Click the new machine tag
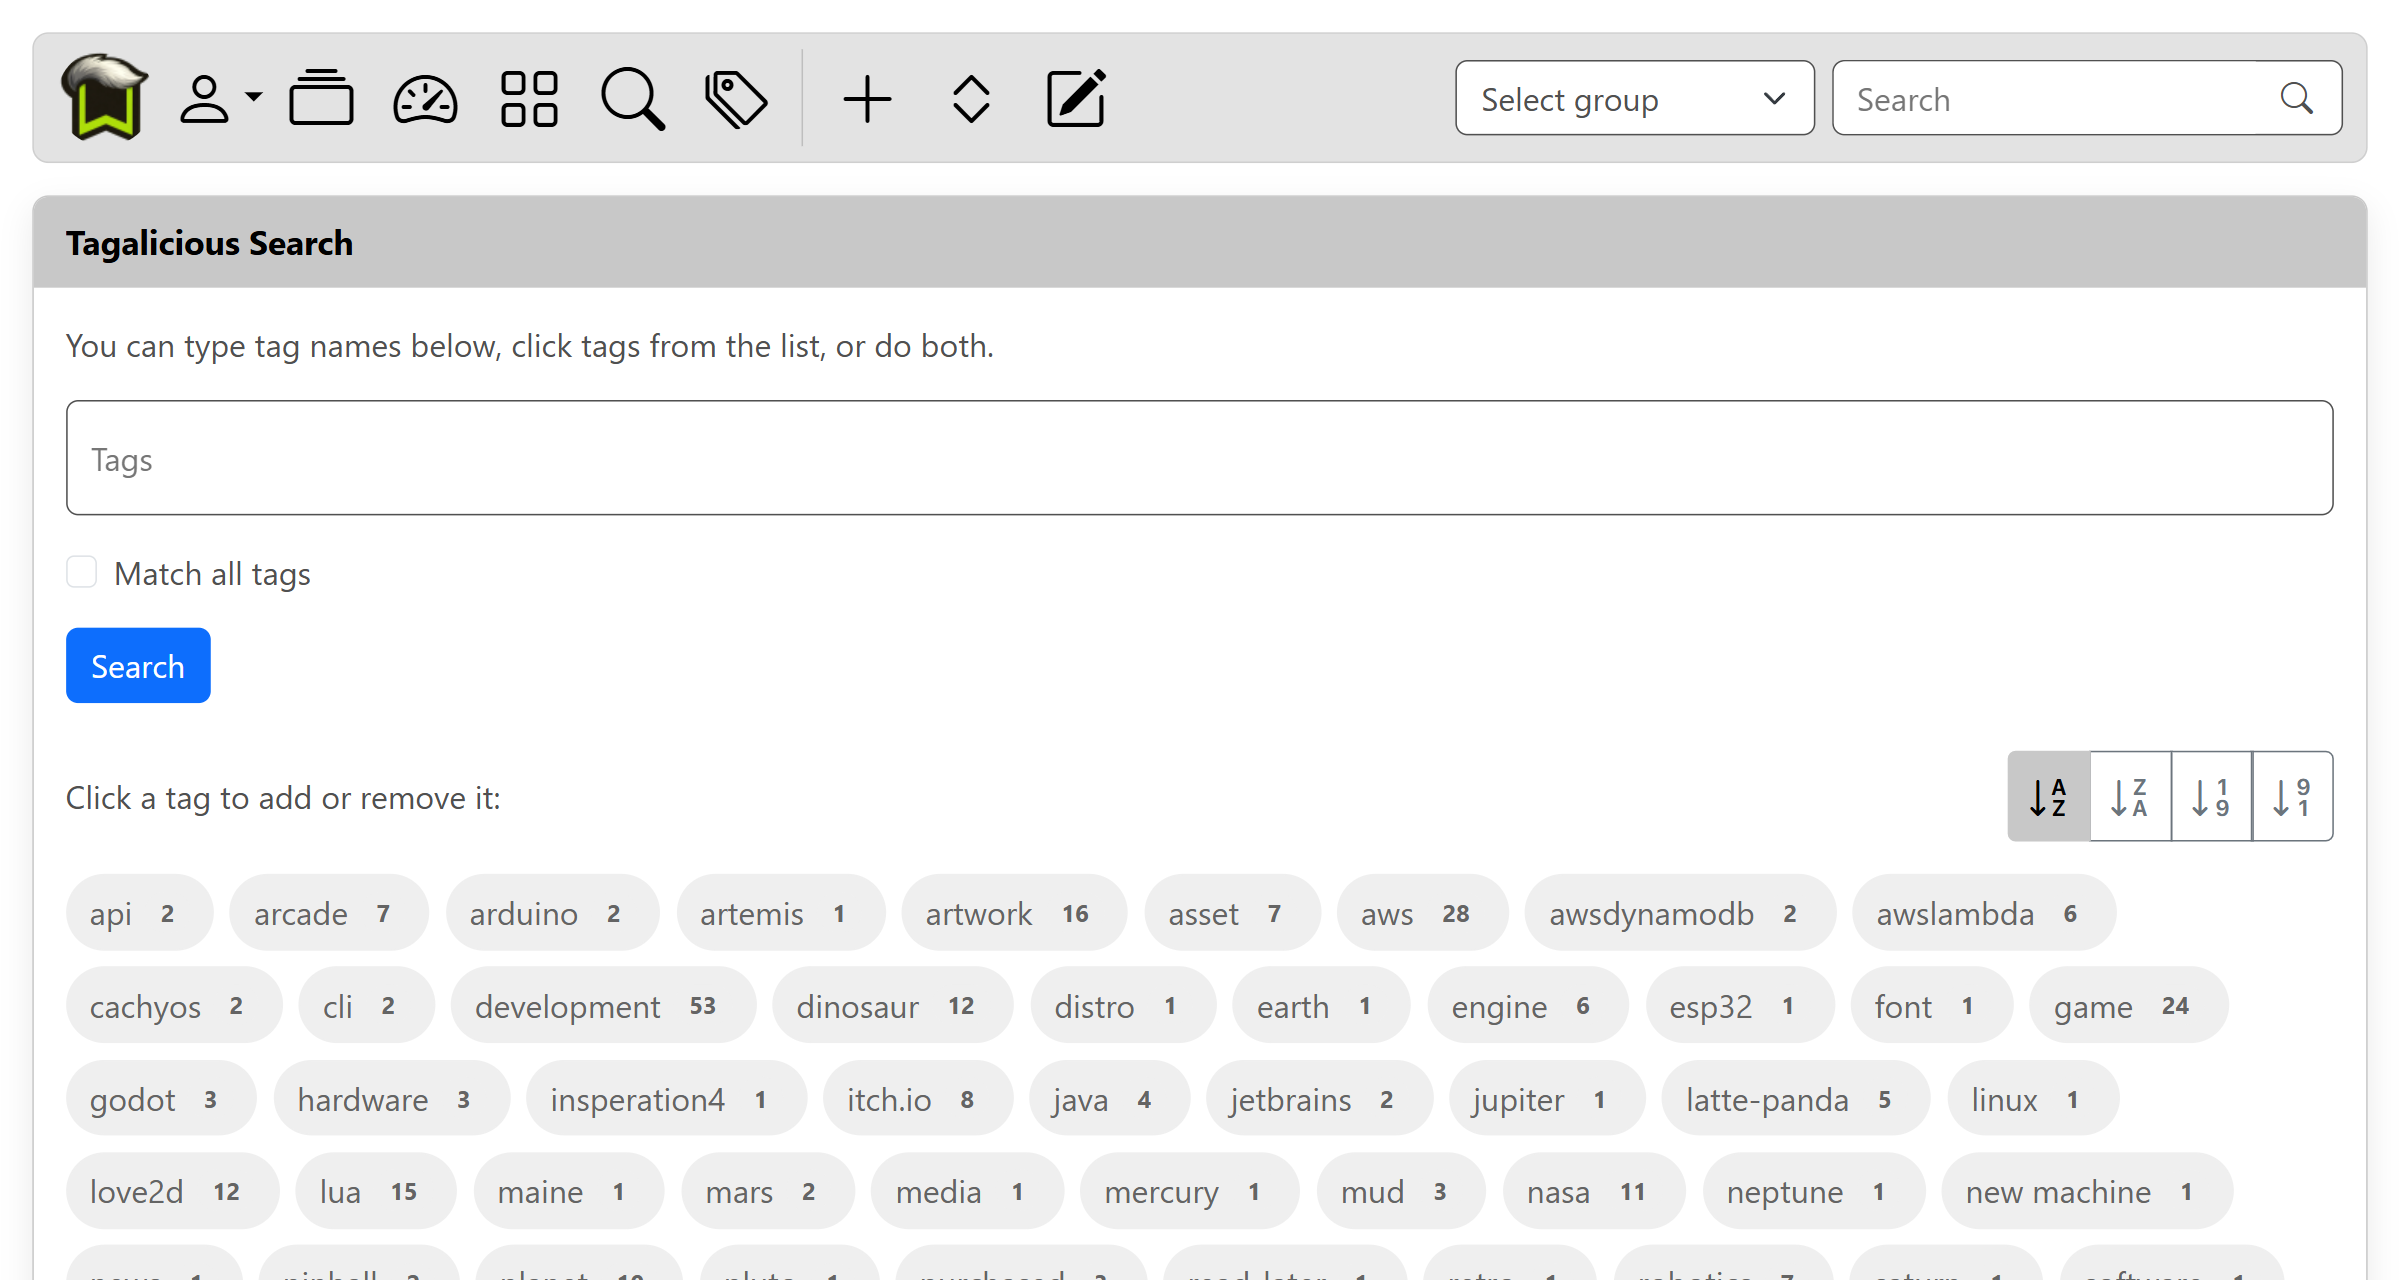2400x1280 pixels. pos(2087,1191)
